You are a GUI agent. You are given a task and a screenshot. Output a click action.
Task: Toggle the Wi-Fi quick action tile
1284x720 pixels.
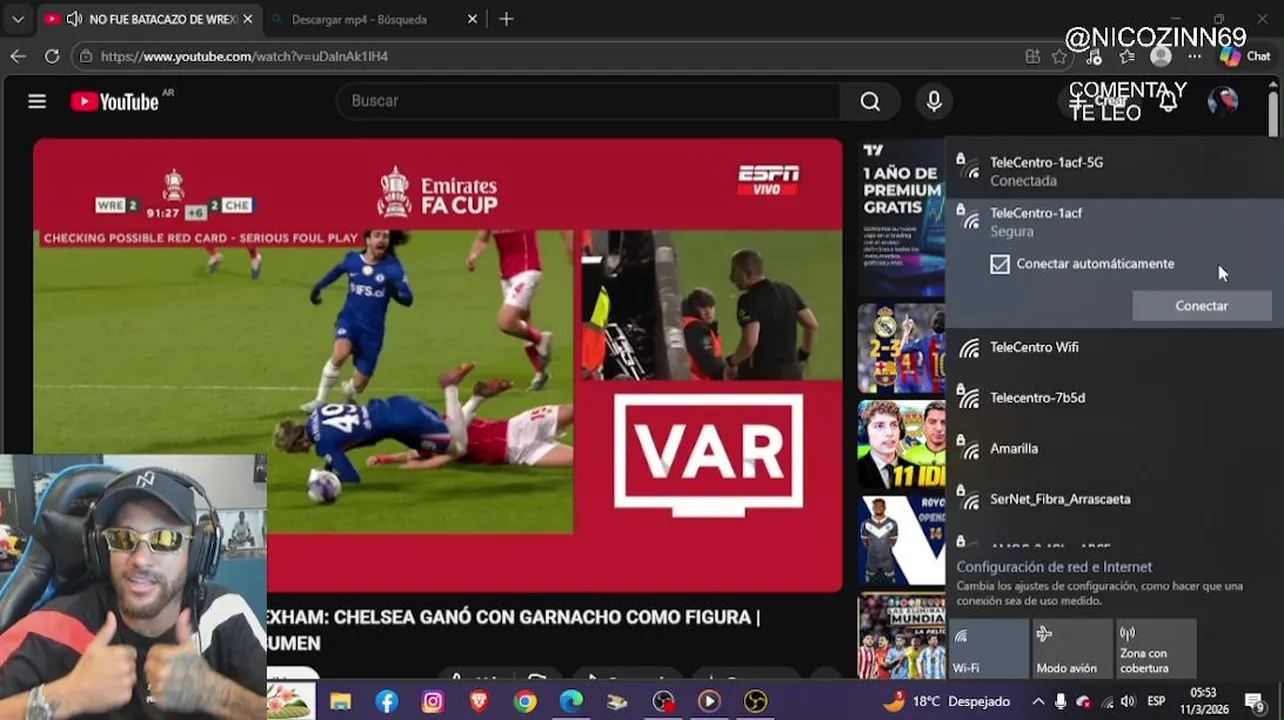988,648
